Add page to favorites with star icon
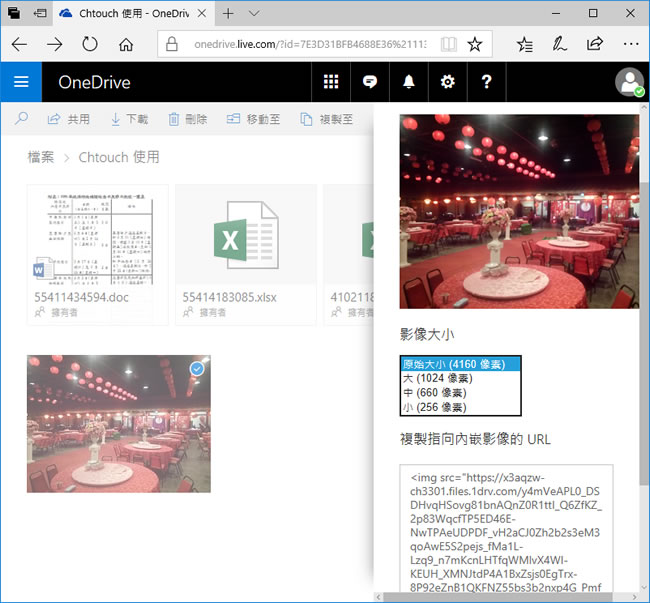The width and height of the screenshot is (650, 603). coord(475,44)
